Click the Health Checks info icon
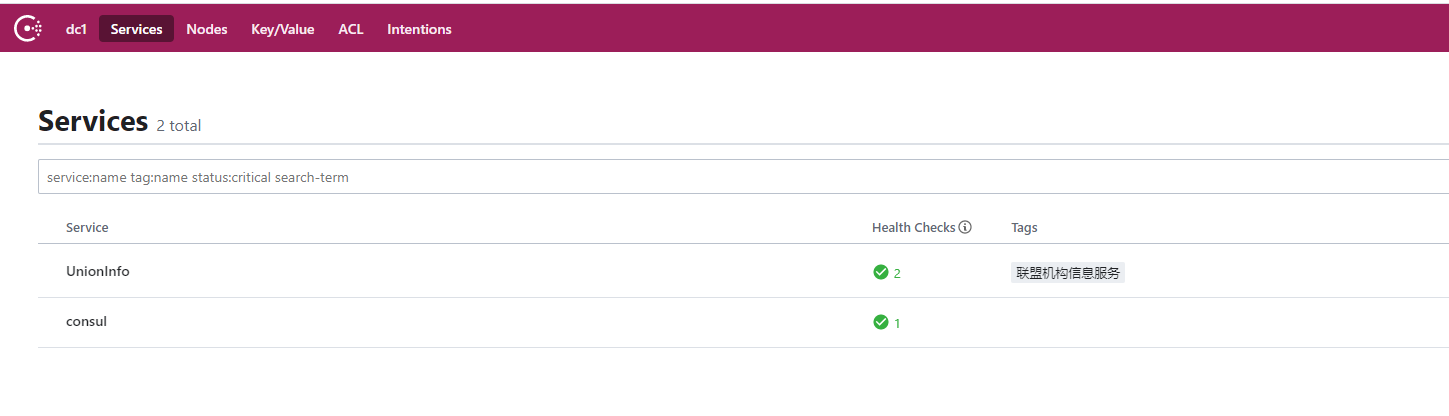The image size is (1449, 416). pyautogui.click(x=965, y=227)
